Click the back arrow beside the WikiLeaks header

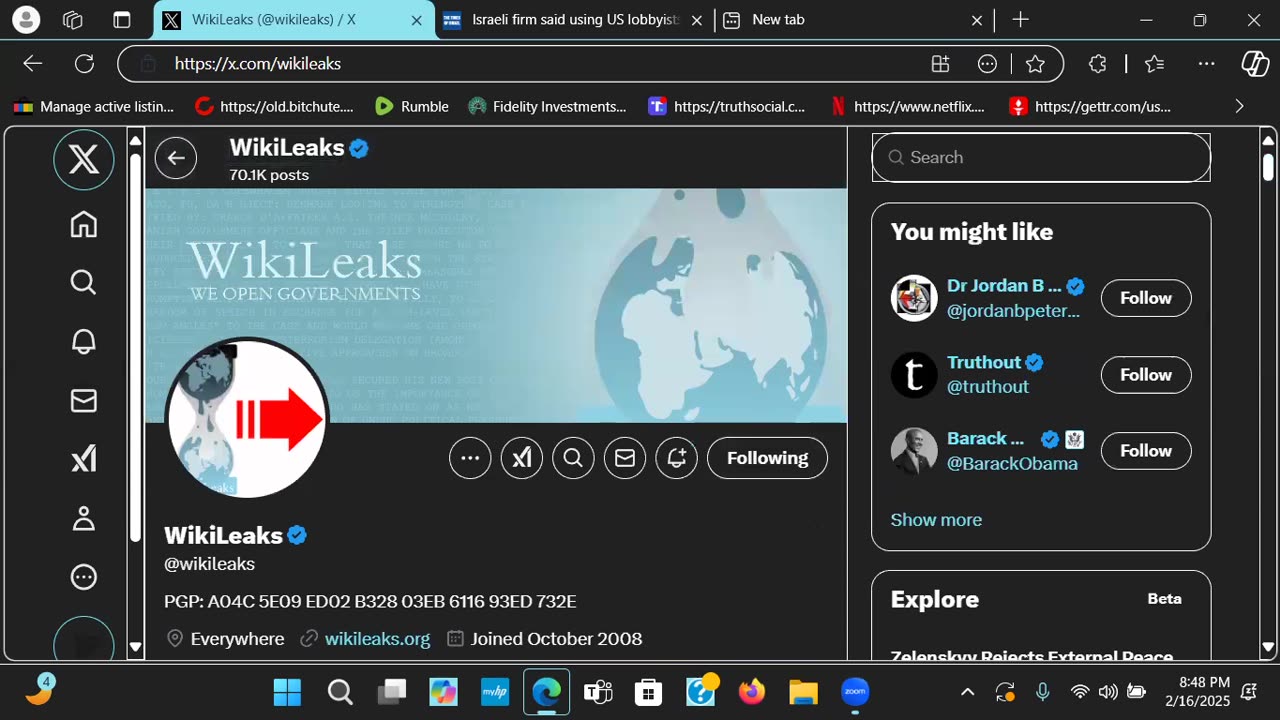(x=176, y=158)
